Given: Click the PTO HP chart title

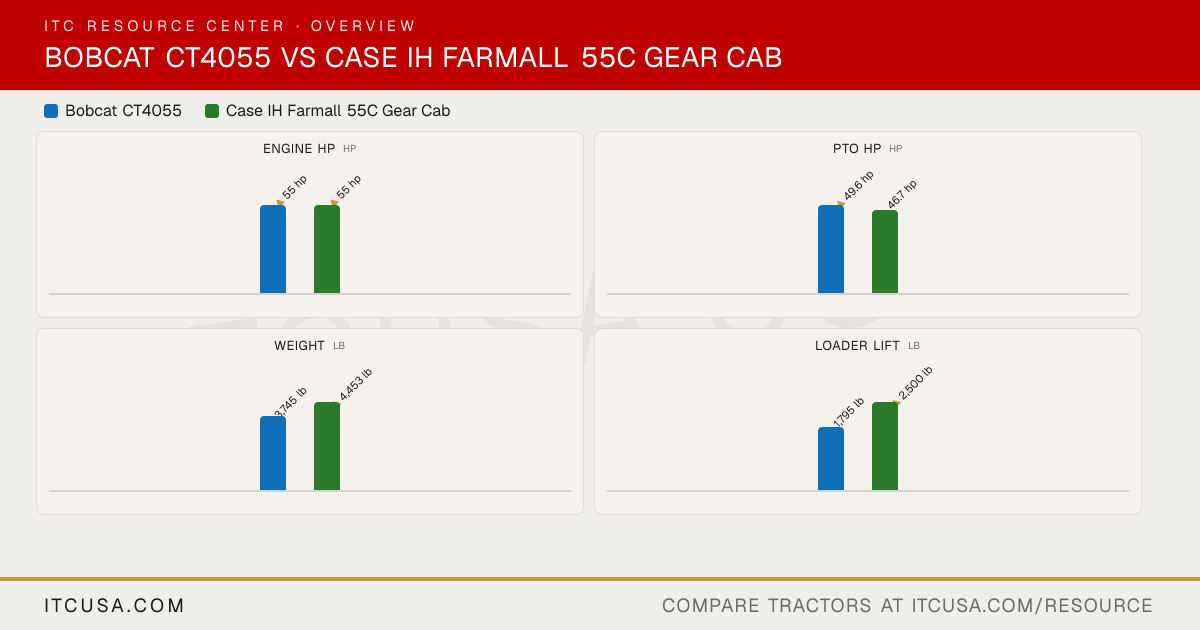Looking at the screenshot, I should (x=857, y=149).
